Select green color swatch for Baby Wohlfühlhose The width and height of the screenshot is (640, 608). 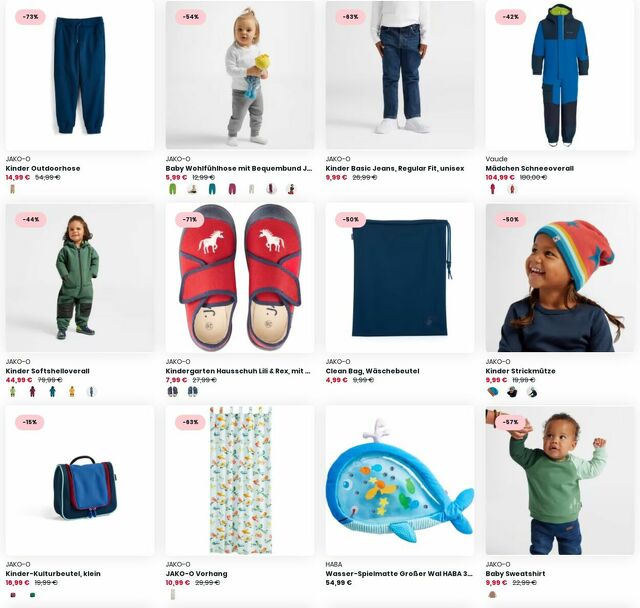(x=172, y=189)
